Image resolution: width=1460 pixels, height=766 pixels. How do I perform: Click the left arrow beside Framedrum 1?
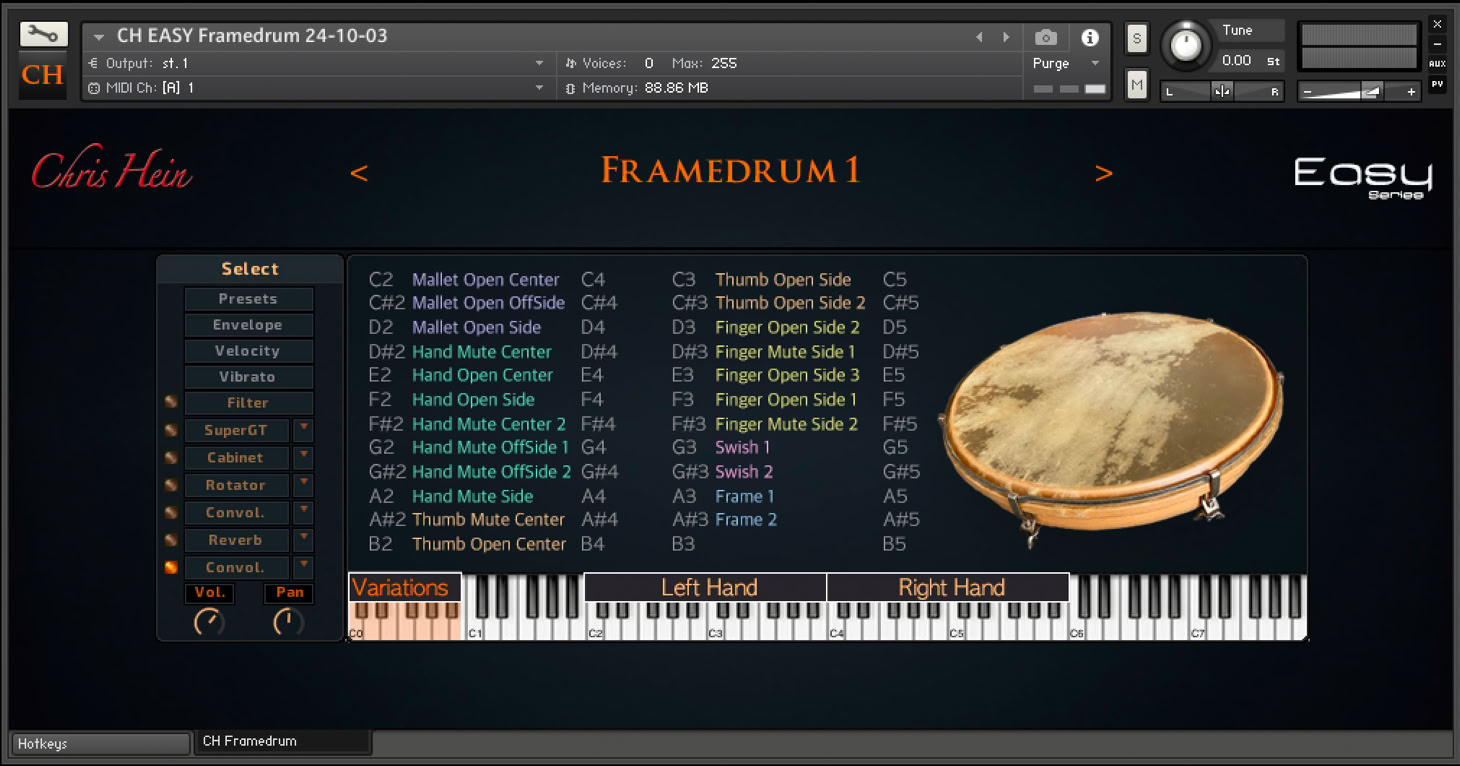(359, 173)
